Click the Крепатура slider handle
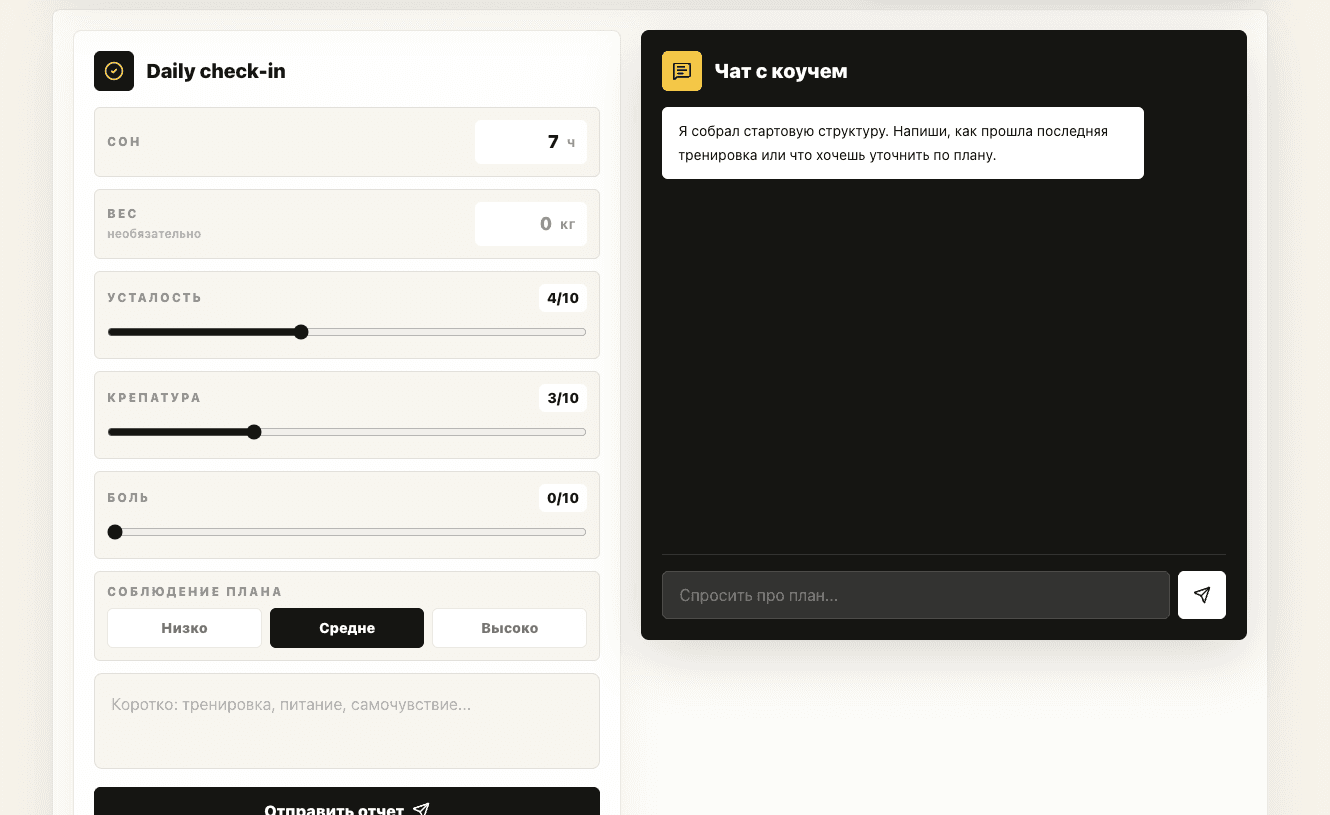The image size is (1330, 815). (x=254, y=432)
